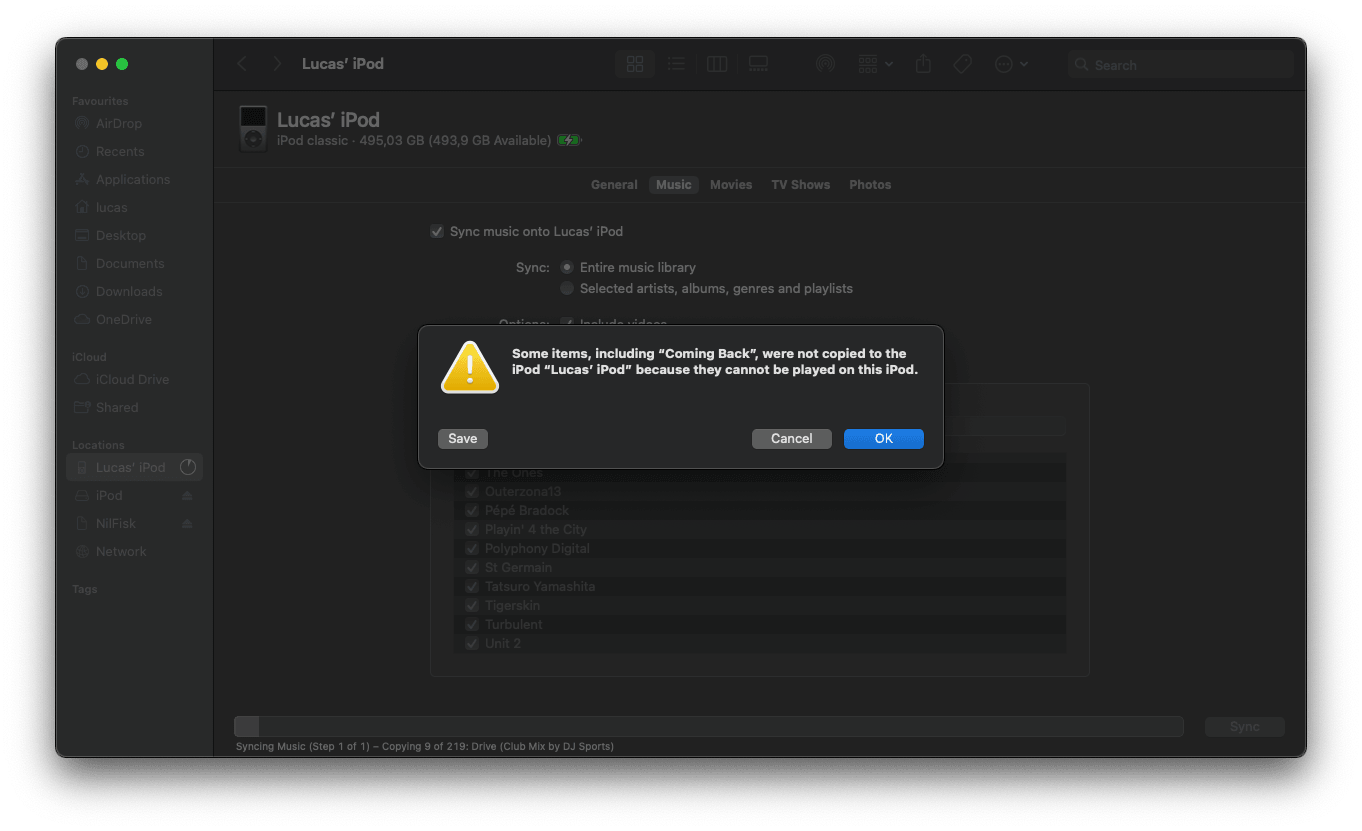The image size is (1362, 831).
Task: Switch to icon grid view
Action: tap(635, 64)
